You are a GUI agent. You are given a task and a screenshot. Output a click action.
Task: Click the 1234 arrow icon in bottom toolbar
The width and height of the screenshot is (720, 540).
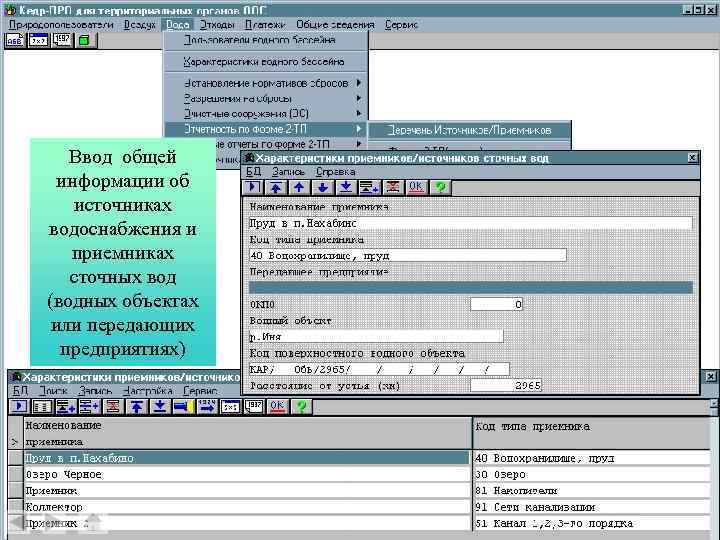(207, 406)
